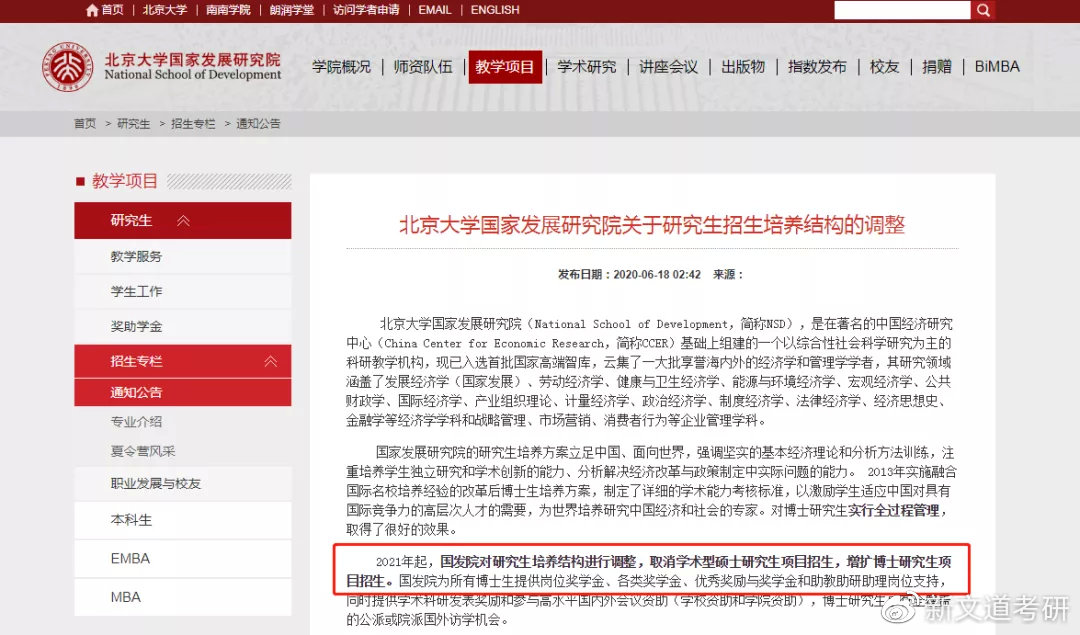Open 捐赠 navigation menu
1080x635 pixels.
tap(937, 67)
